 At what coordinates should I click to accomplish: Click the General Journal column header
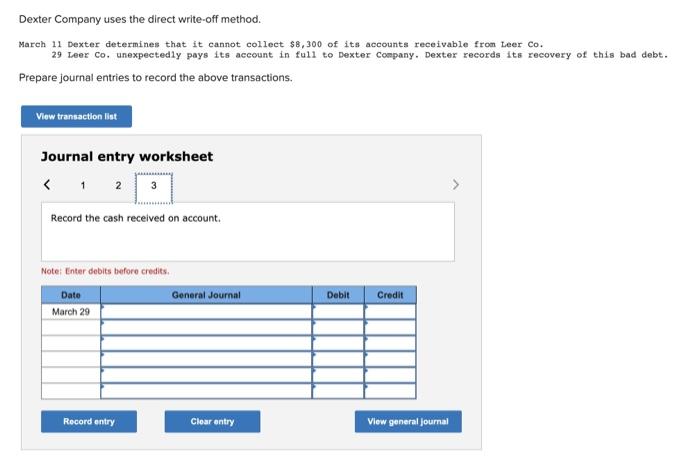[x=206, y=295]
